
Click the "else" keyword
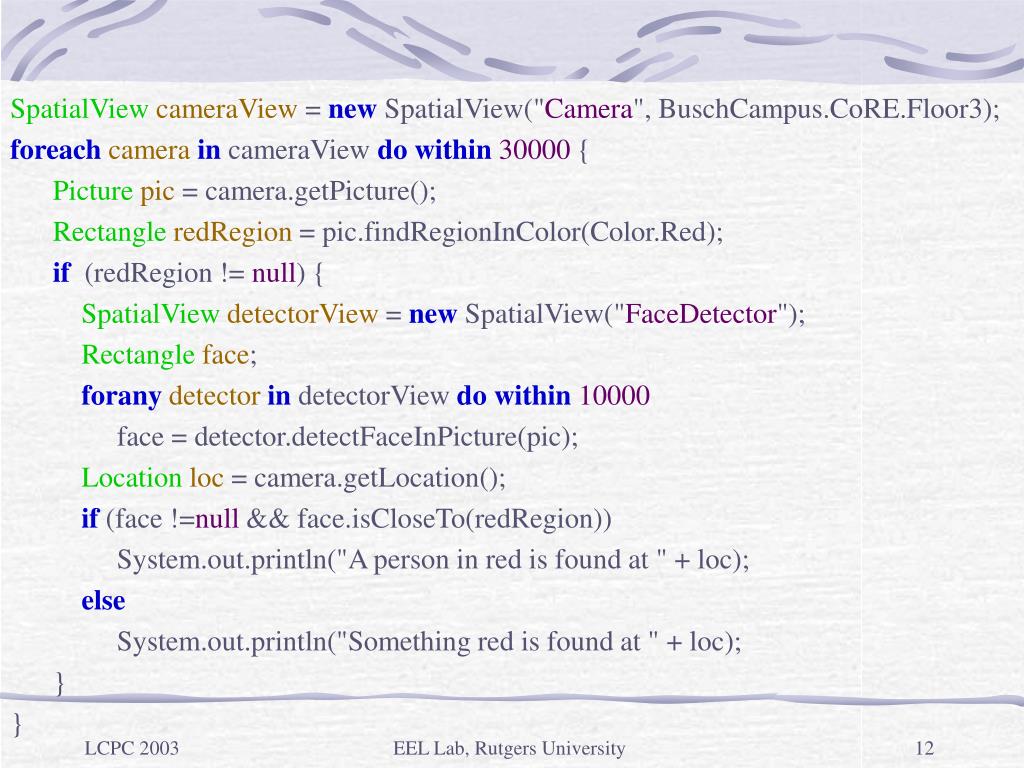pos(103,601)
